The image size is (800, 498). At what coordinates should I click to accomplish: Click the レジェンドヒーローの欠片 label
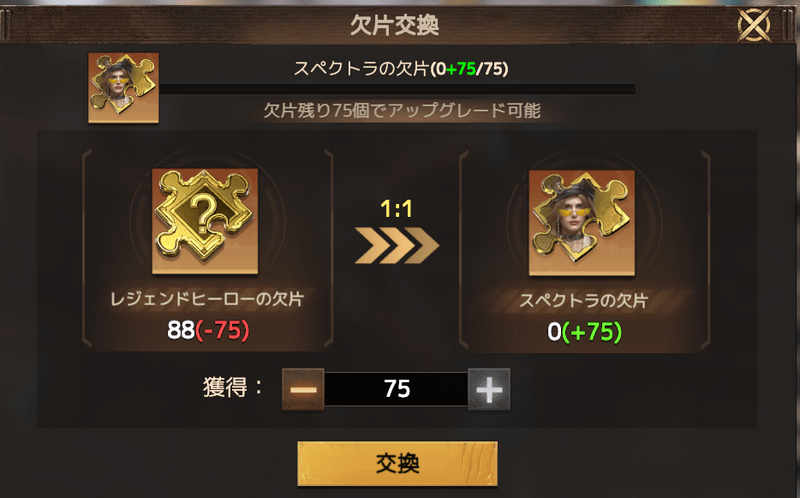pos(207,299)
